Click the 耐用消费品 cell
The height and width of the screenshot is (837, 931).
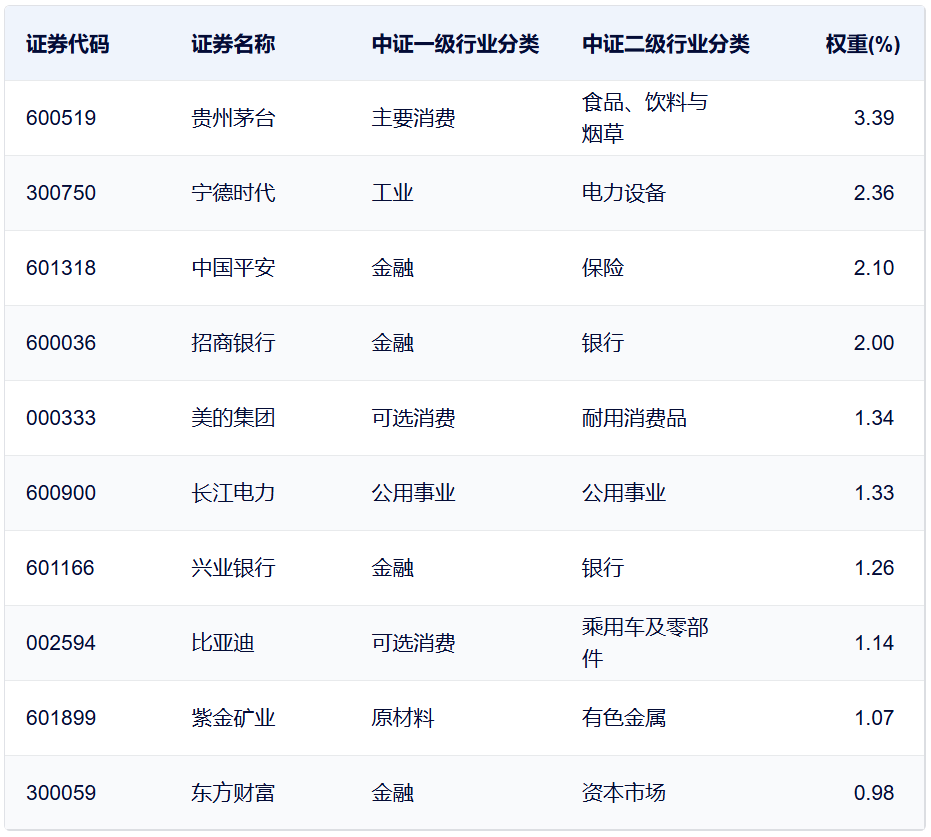click(634, 418)
